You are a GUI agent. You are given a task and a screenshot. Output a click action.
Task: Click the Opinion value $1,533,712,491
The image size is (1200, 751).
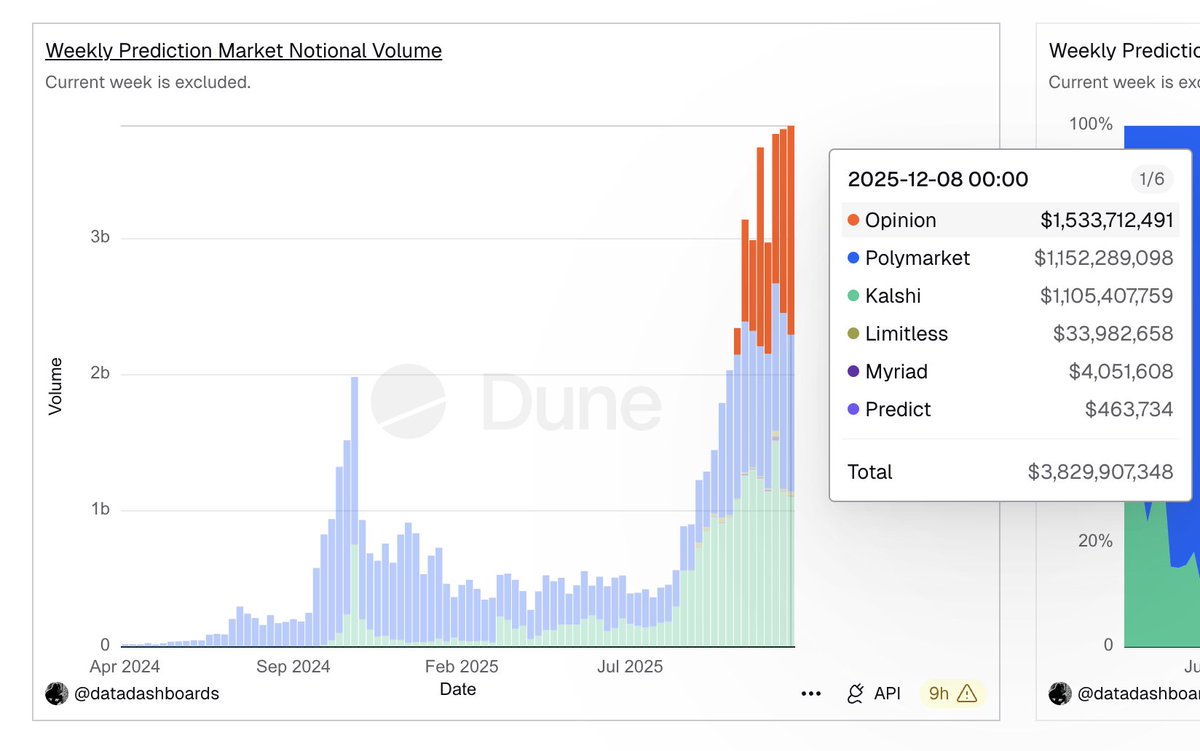1107,221
